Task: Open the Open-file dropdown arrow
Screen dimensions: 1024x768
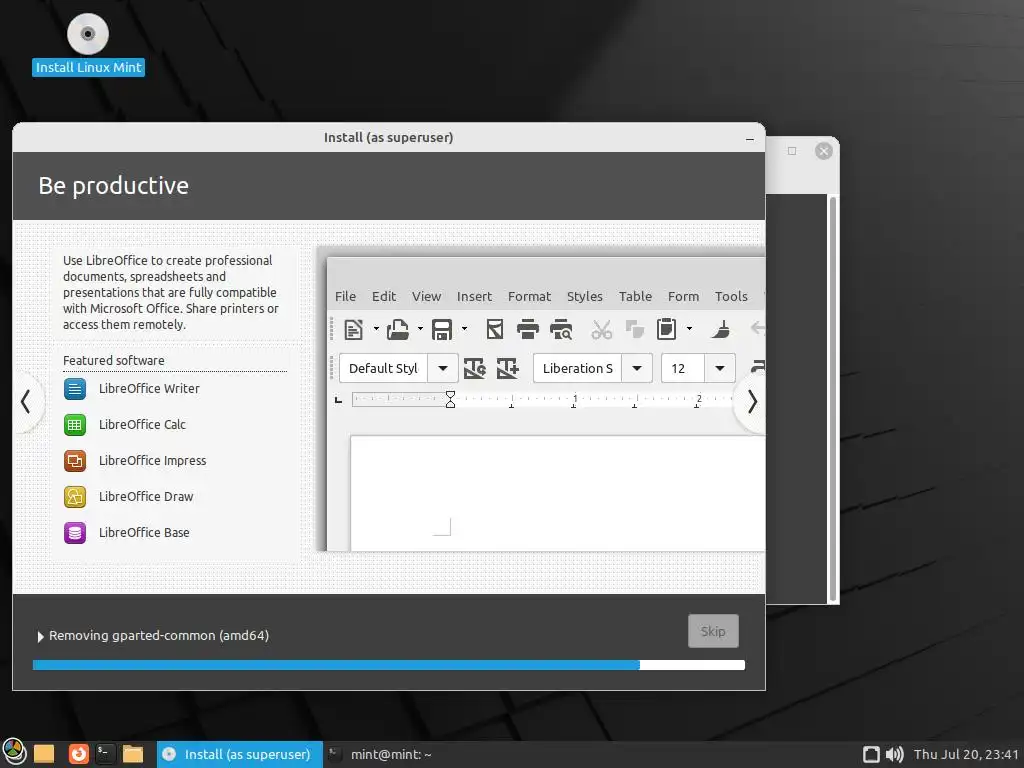Action: click(420, 329)
